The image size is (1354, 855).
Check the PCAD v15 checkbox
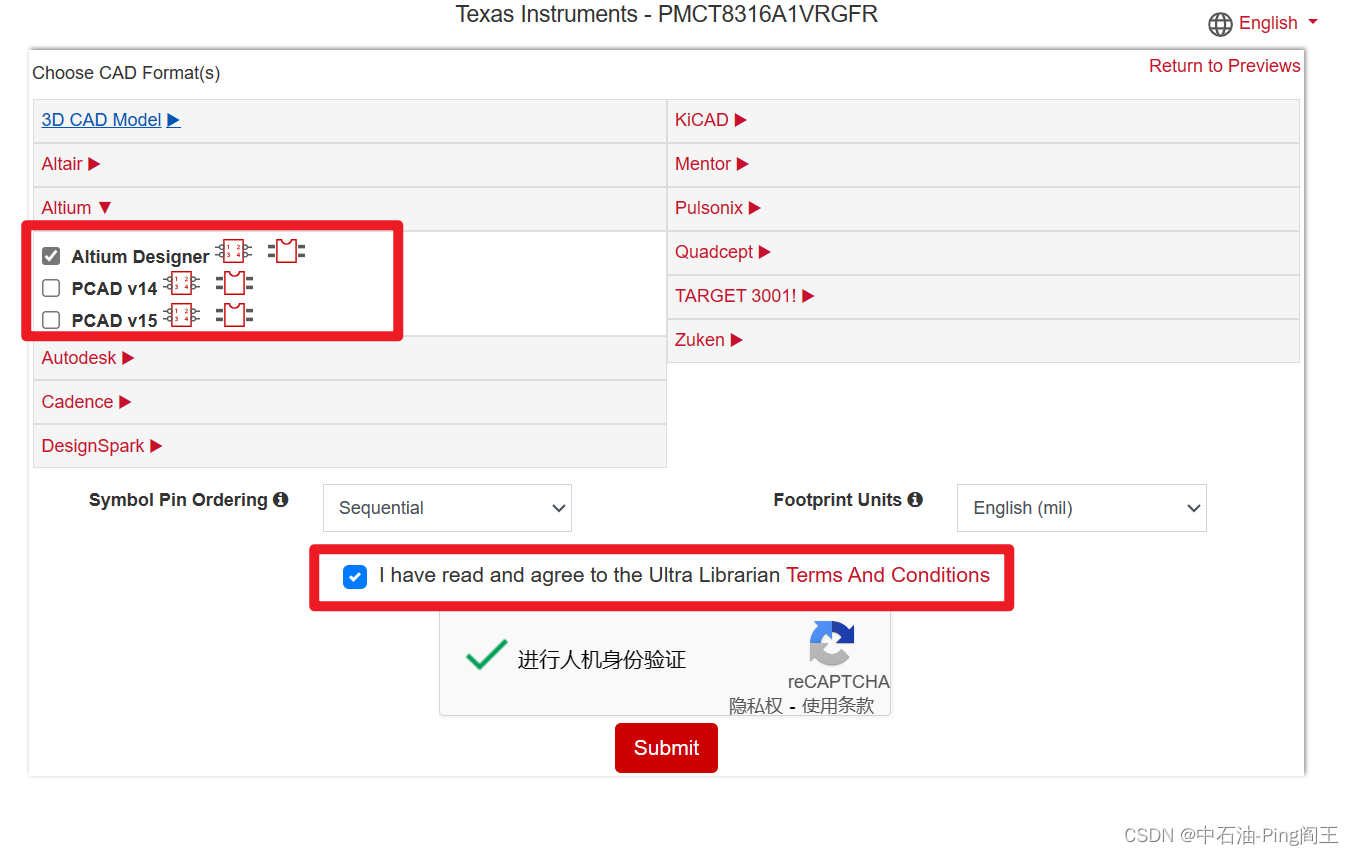pos(51,320)
